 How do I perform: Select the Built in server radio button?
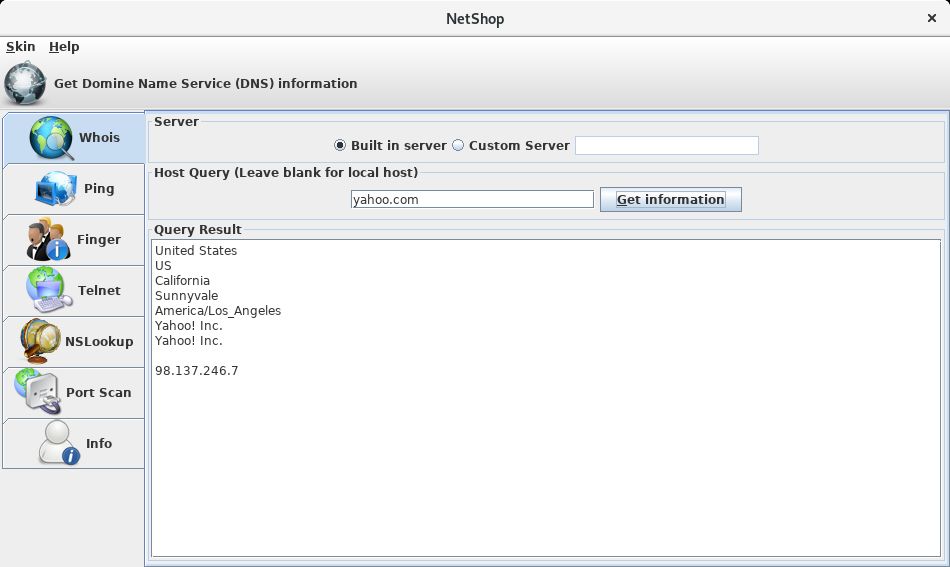point(340,145)
